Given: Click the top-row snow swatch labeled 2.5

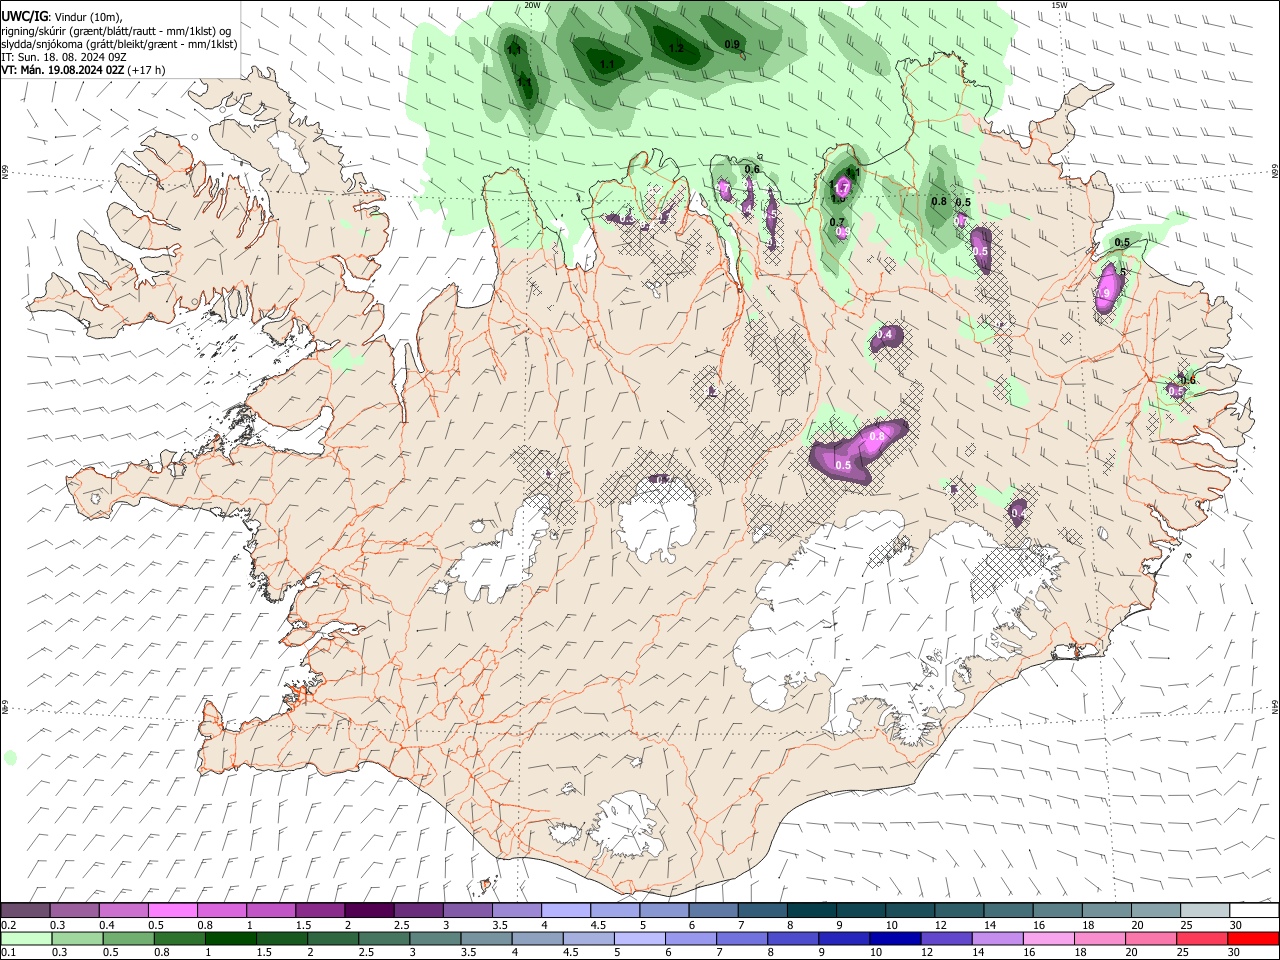Looking at the screenshot, I should [x=418, y=911].
